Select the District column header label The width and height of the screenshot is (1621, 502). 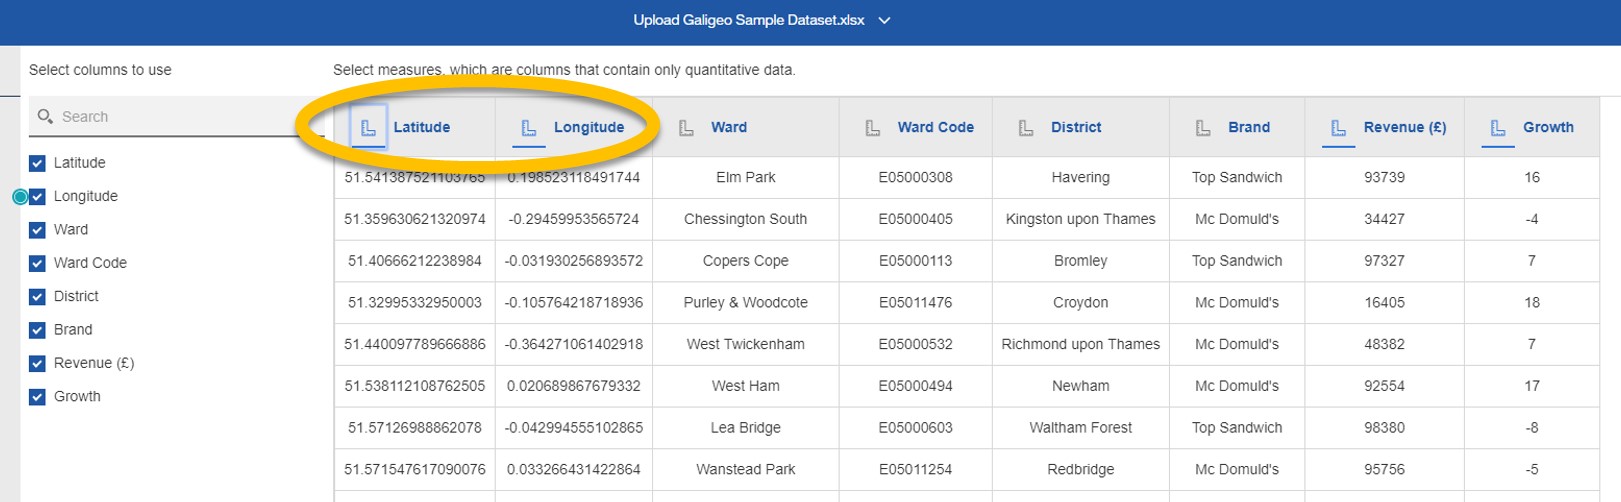coord(1076,128)
